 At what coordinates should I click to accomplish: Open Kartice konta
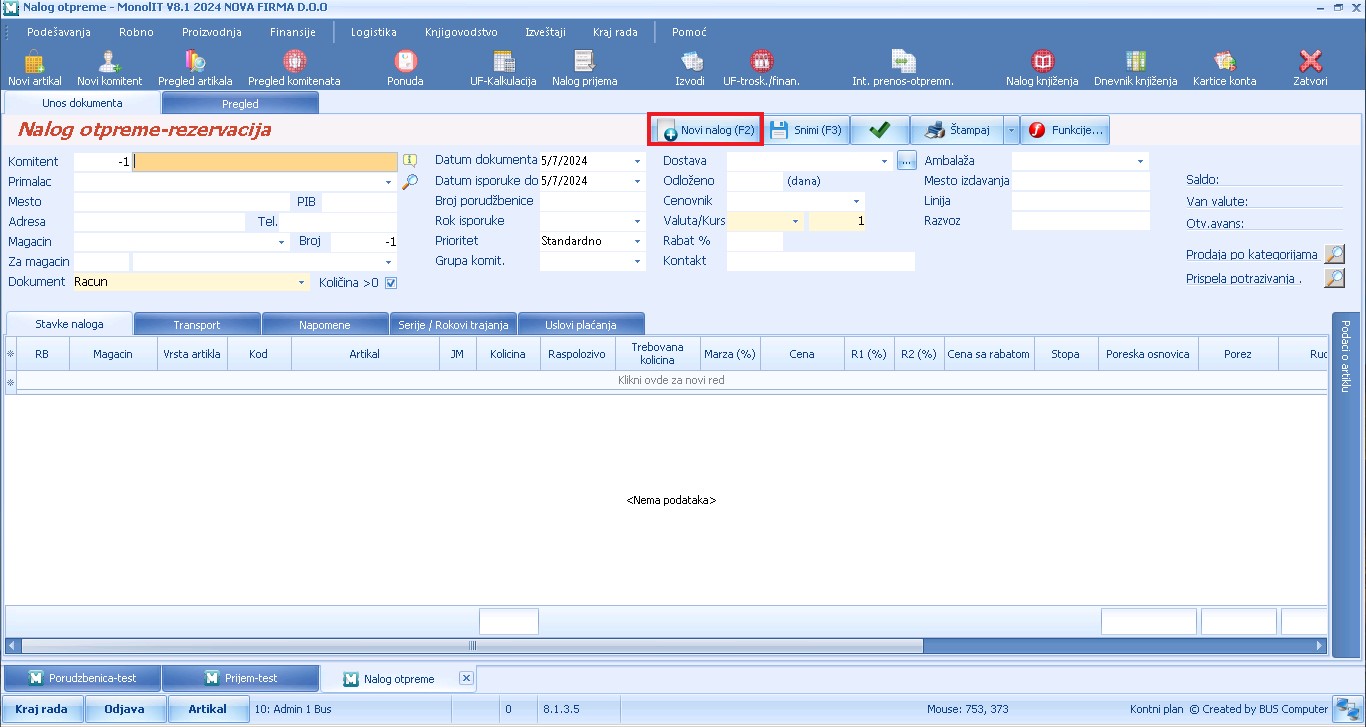[1224, 69]
